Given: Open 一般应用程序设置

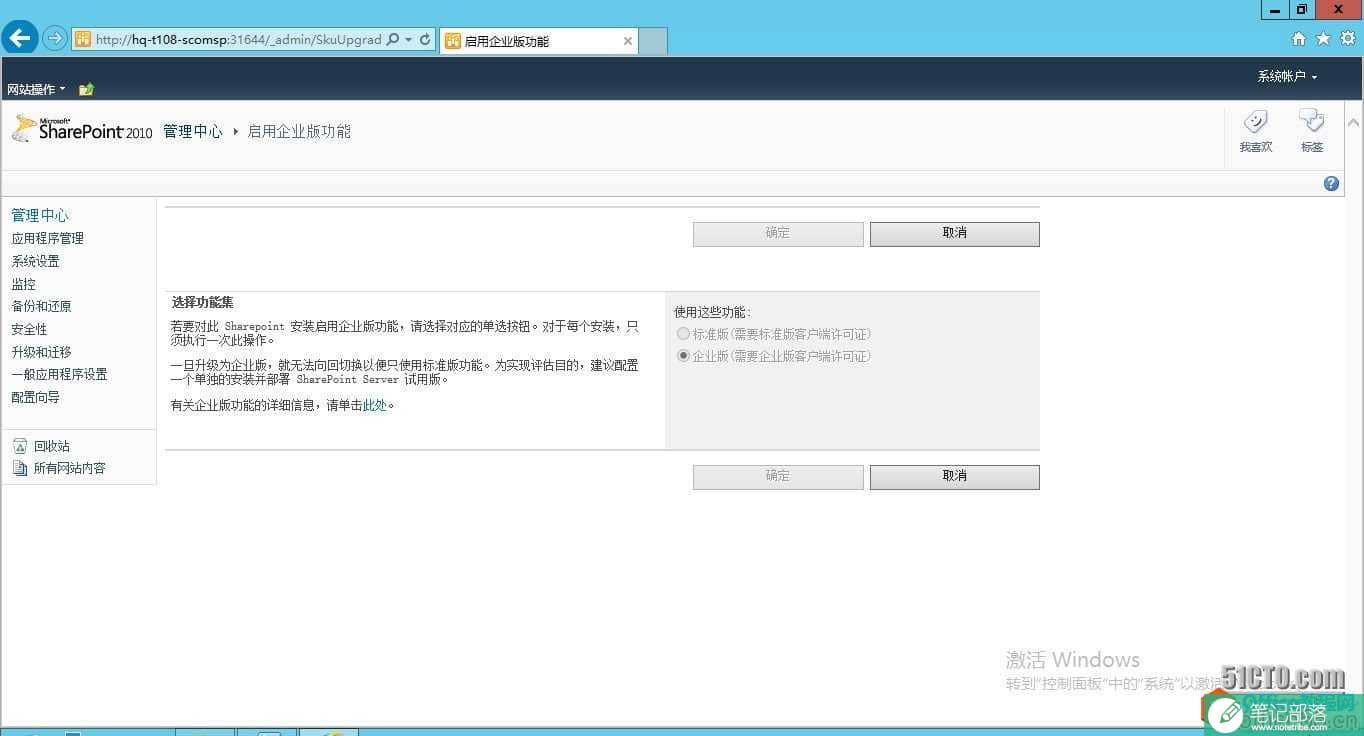Looking at the screenshot, I should click(59, 374).
